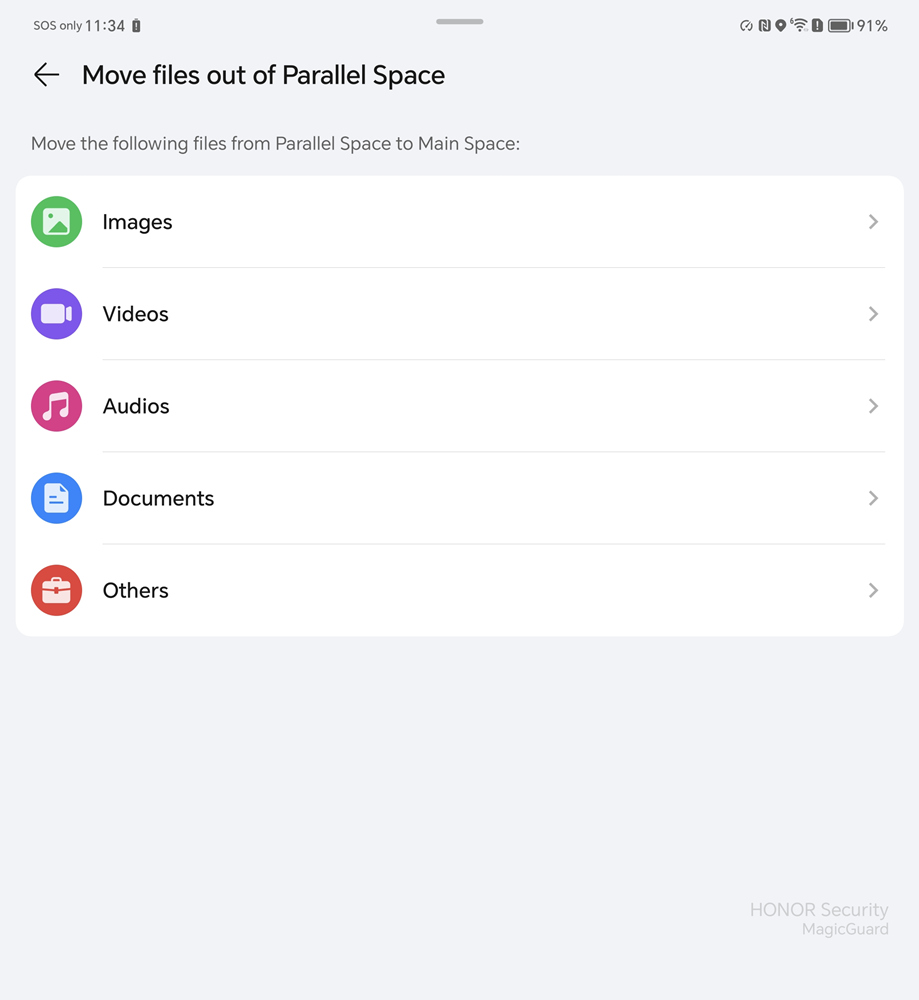Tap the green Images icon
919x1000 pixels.
57,221
